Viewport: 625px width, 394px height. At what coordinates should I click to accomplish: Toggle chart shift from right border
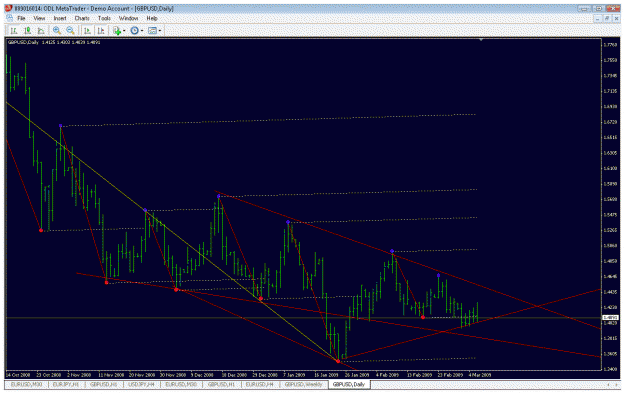tap(101, 31)
